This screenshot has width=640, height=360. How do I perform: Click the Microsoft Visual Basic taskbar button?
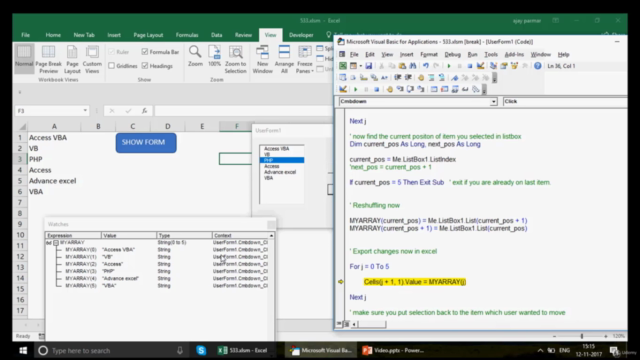(x=321, y=350)
